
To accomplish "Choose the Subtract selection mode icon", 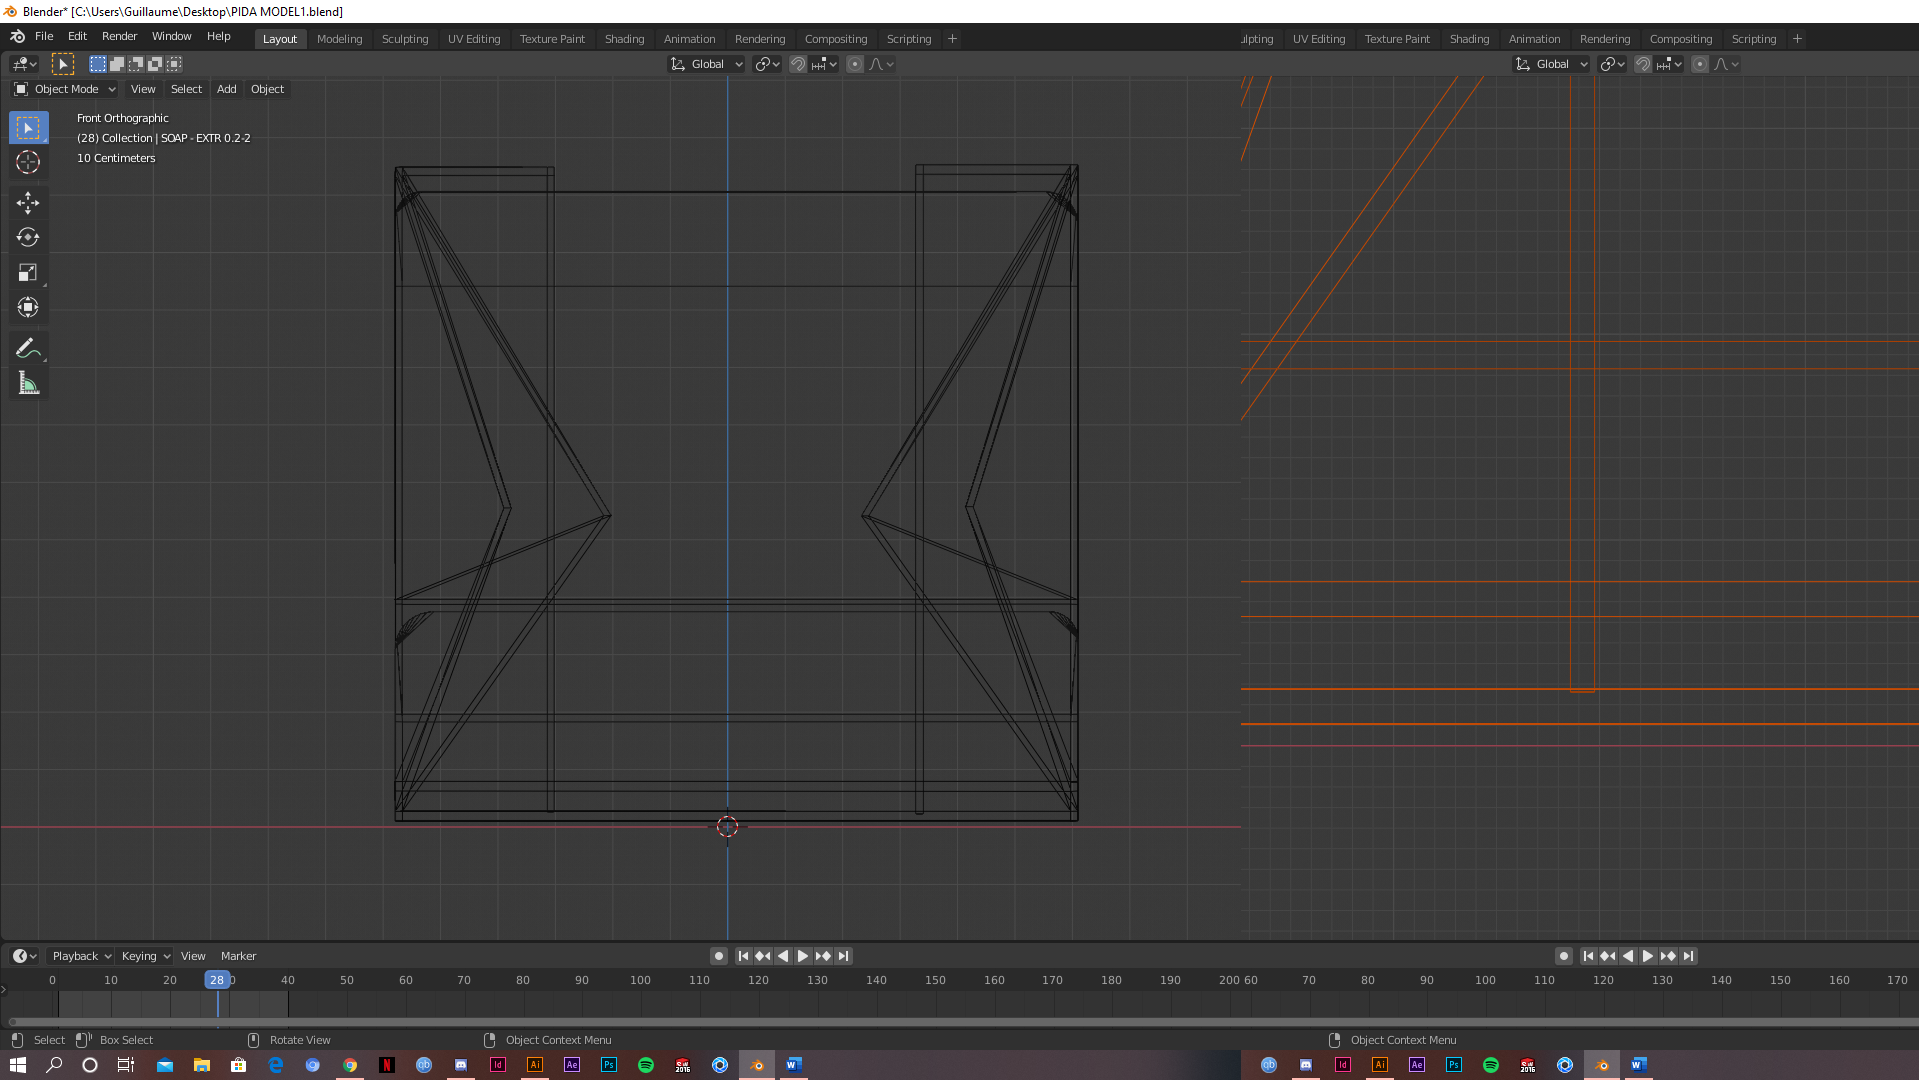I will coord(136,64).
